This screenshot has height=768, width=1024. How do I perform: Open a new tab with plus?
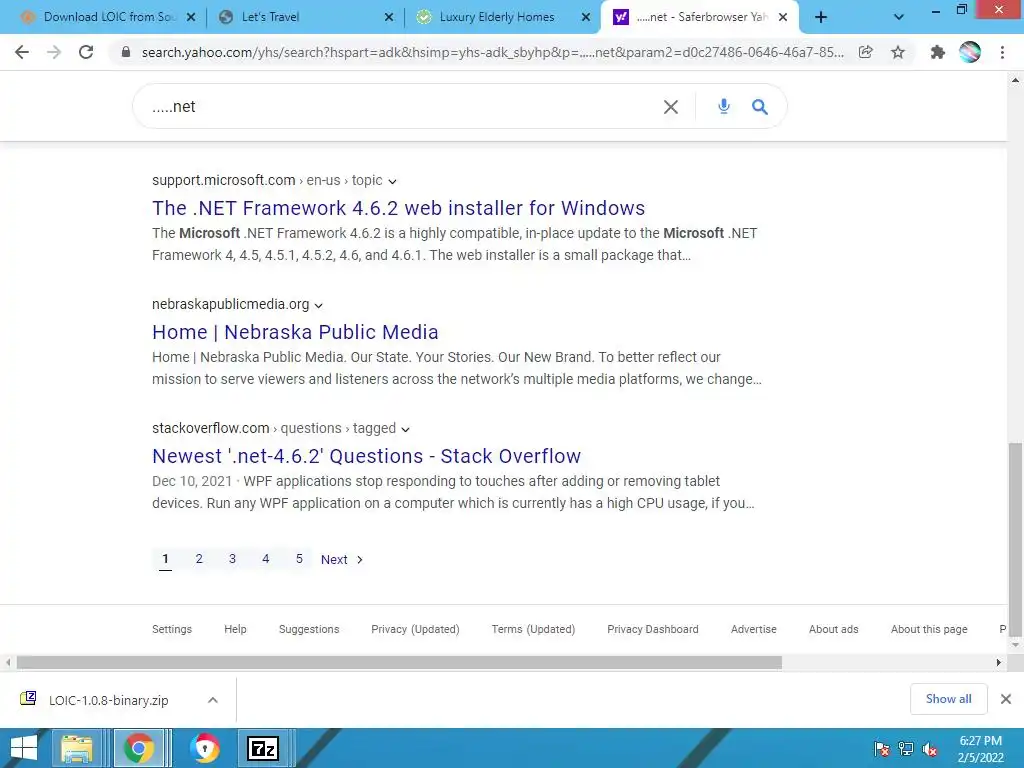click(821, 18)
